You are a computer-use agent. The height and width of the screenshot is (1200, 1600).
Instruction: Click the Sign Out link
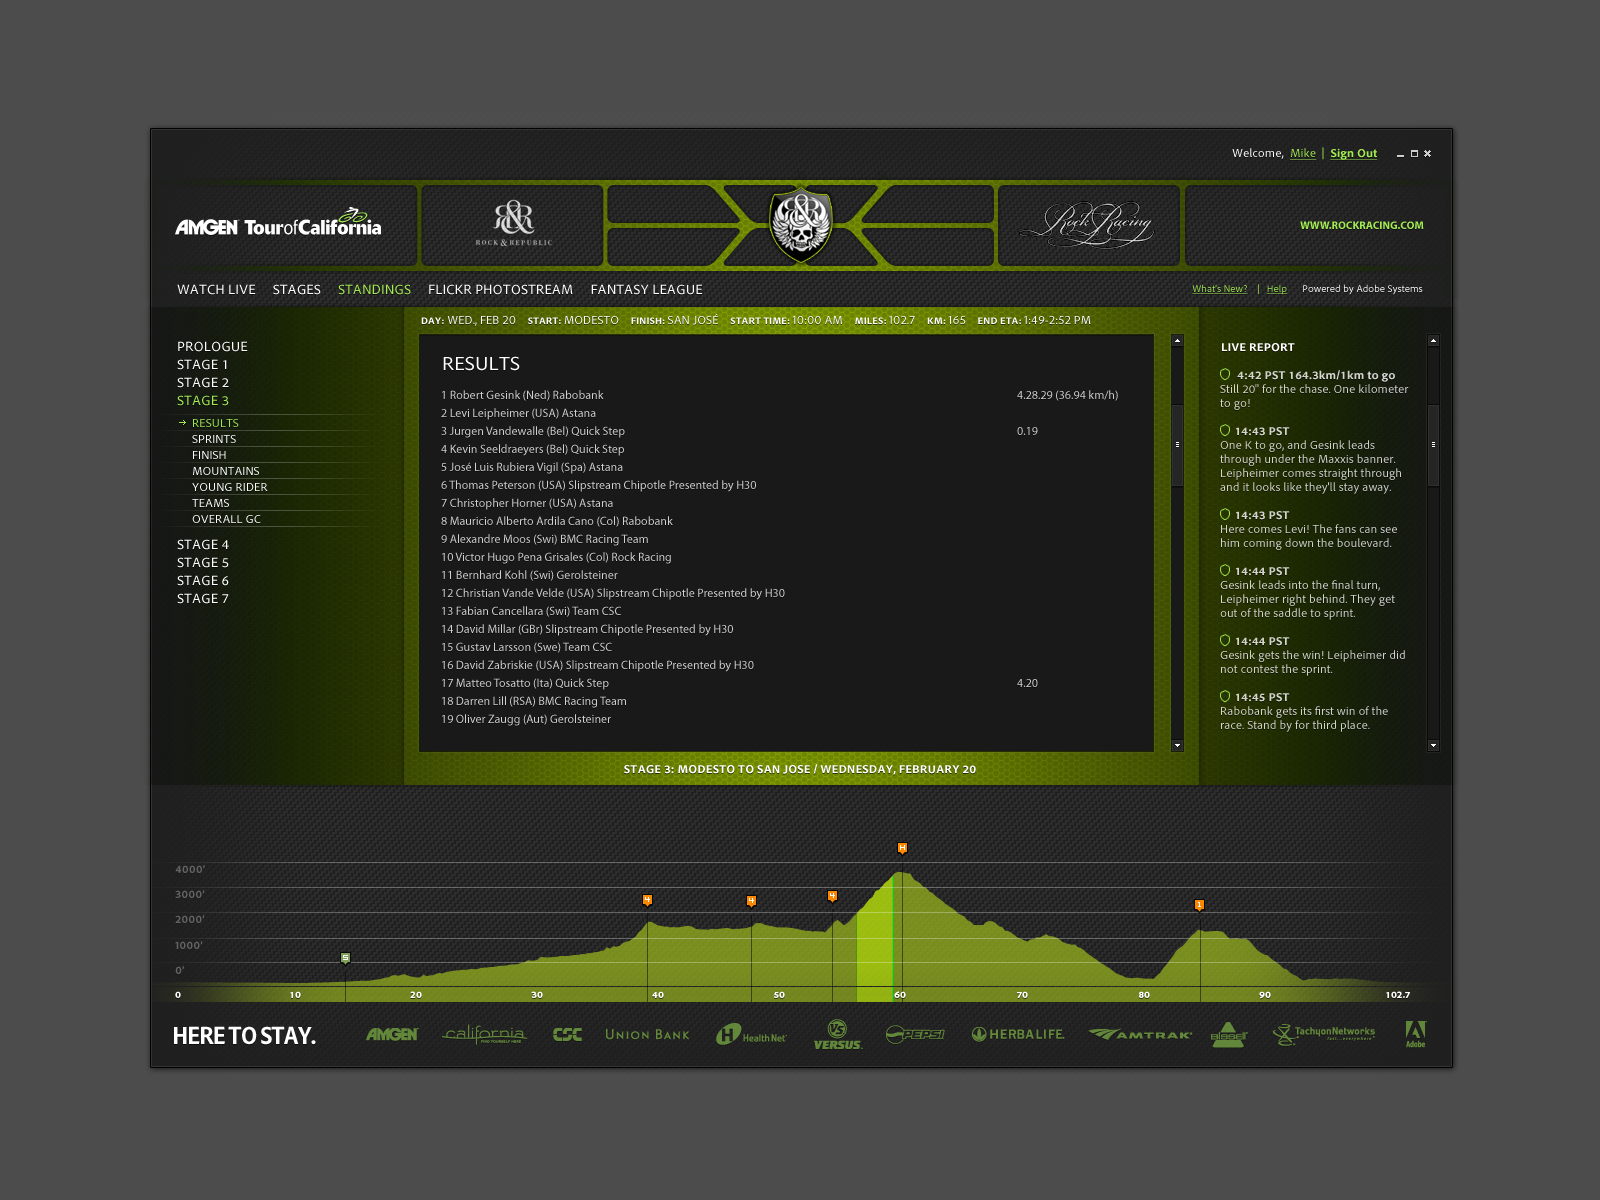[x=1354, y=153]
